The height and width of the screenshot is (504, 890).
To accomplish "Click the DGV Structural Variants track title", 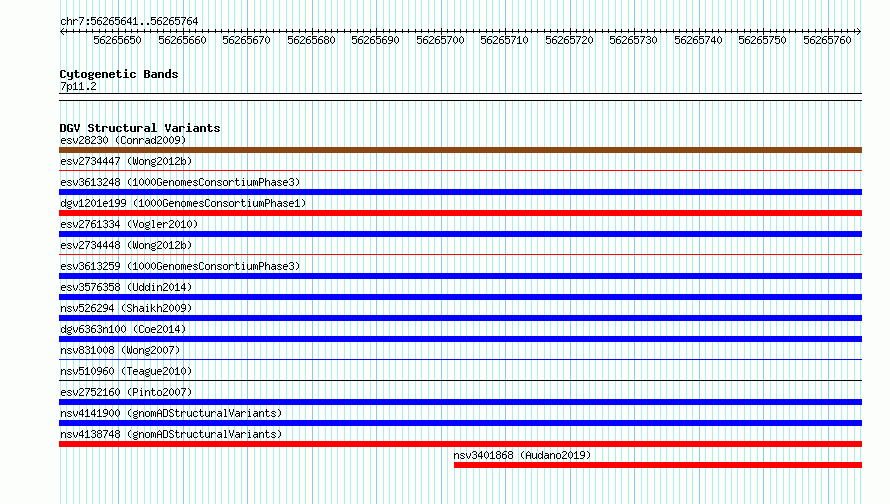I will point(140,128).
